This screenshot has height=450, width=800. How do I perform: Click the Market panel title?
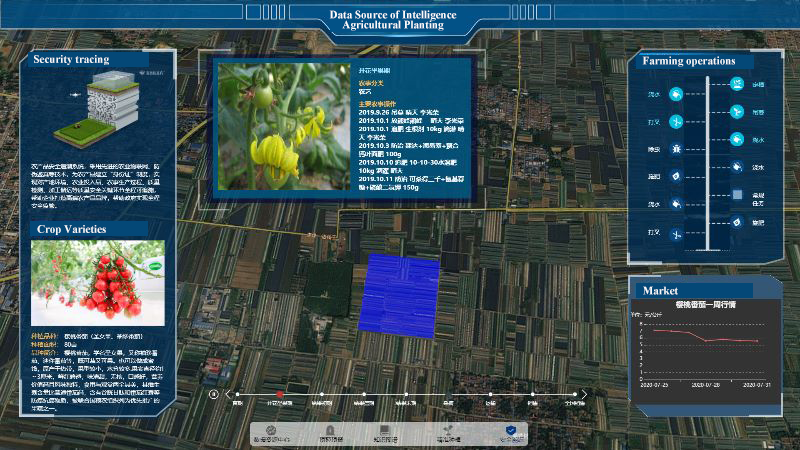point(660,291)
